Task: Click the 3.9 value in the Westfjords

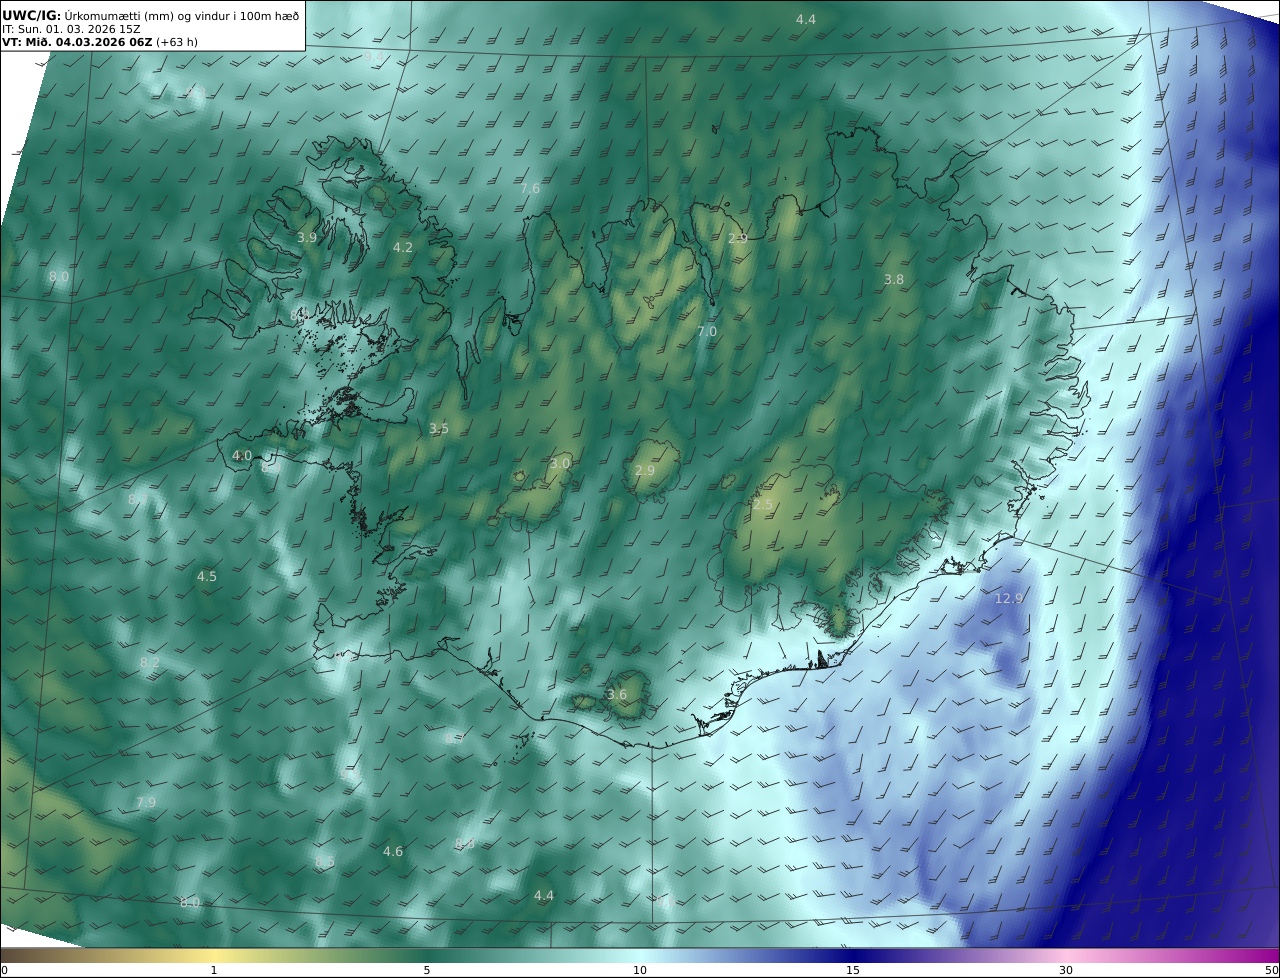Action: tap(307, 237)
